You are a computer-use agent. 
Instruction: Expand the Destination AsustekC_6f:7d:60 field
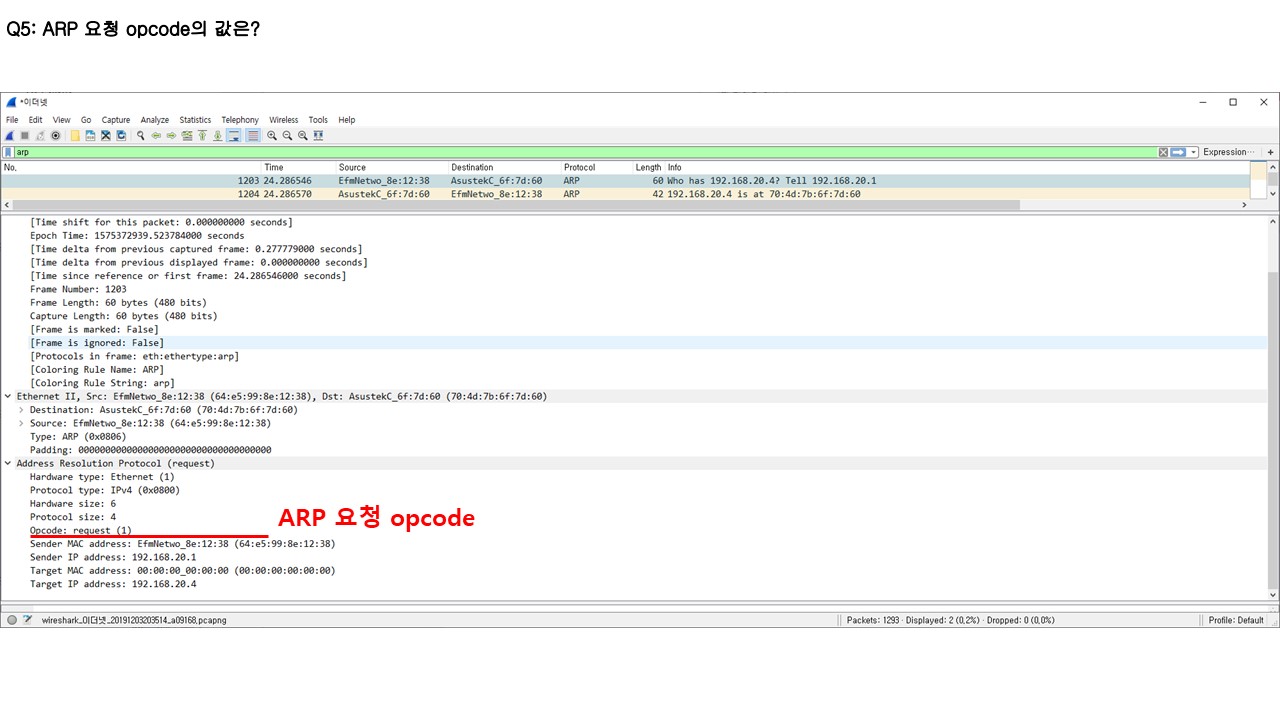pos(21,410)
